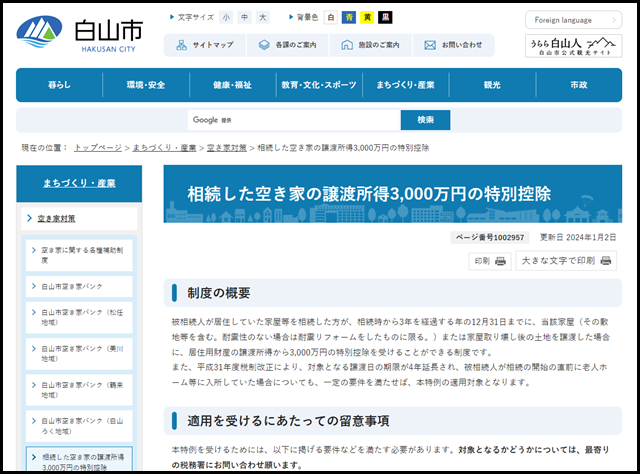Click arrow beside 空き家に関する各種補助制度

(x=34, y=250)
